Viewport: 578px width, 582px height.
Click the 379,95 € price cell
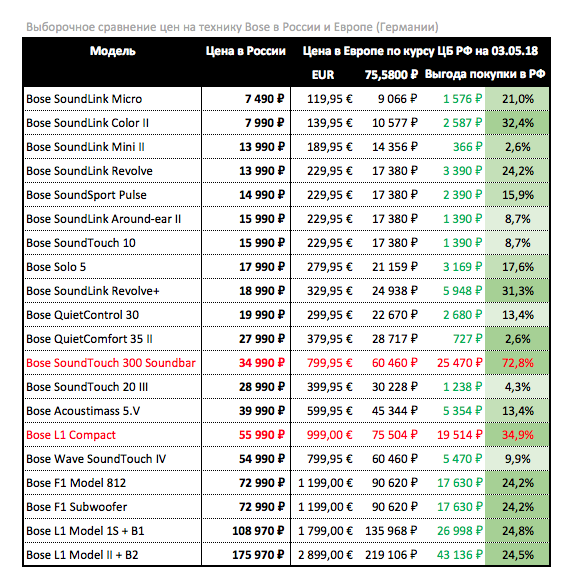(x=330, y=339)
